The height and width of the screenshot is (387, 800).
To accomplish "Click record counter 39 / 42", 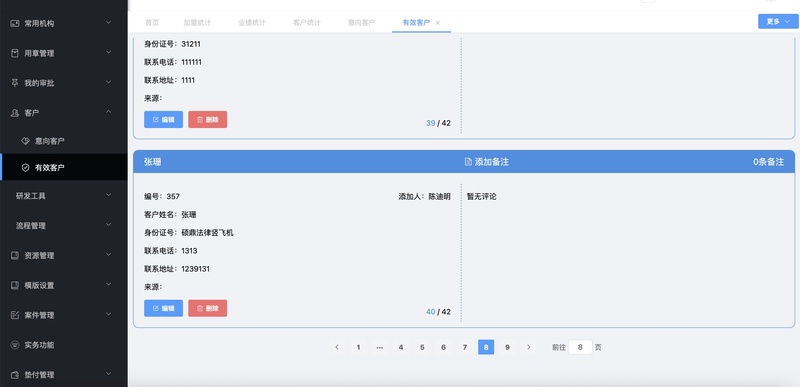I will click(x=438, y=123).
